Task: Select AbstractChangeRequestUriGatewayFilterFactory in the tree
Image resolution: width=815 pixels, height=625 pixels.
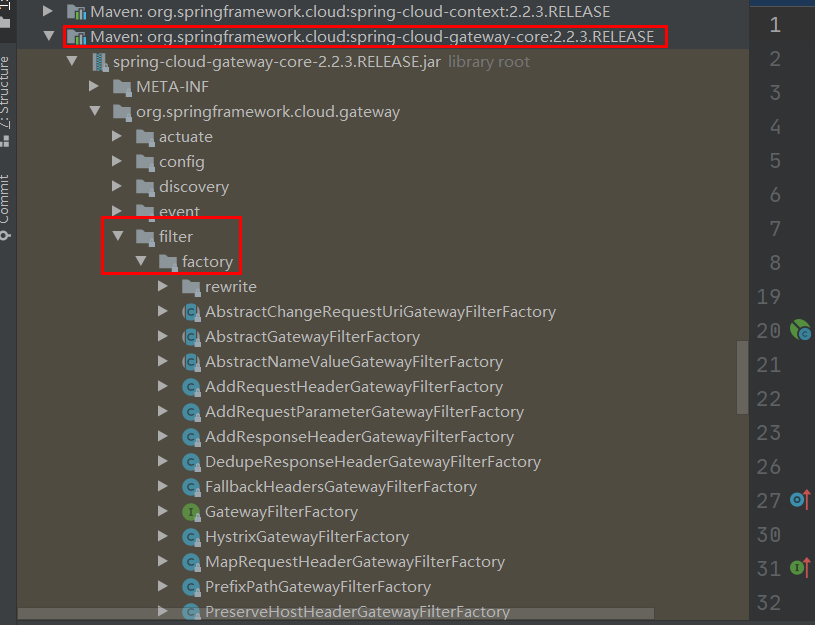Action: coord(380,311)
